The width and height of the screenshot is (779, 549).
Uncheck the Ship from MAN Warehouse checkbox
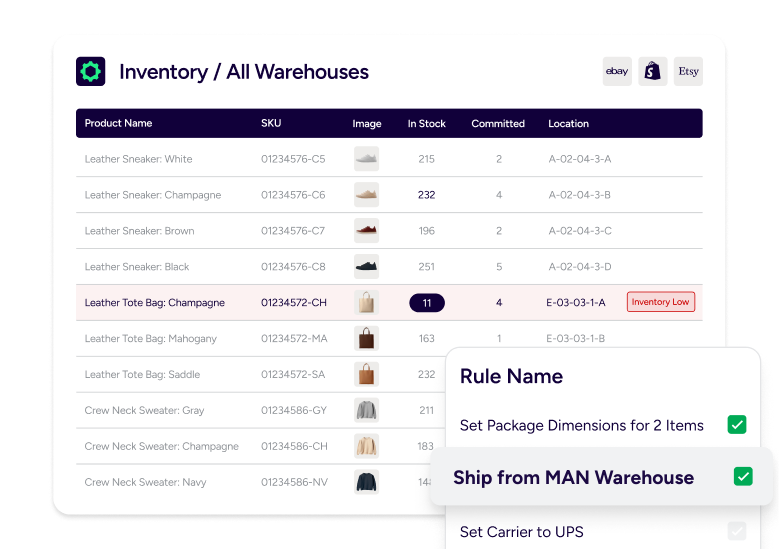pyautogui.click(x=743, y=477)
